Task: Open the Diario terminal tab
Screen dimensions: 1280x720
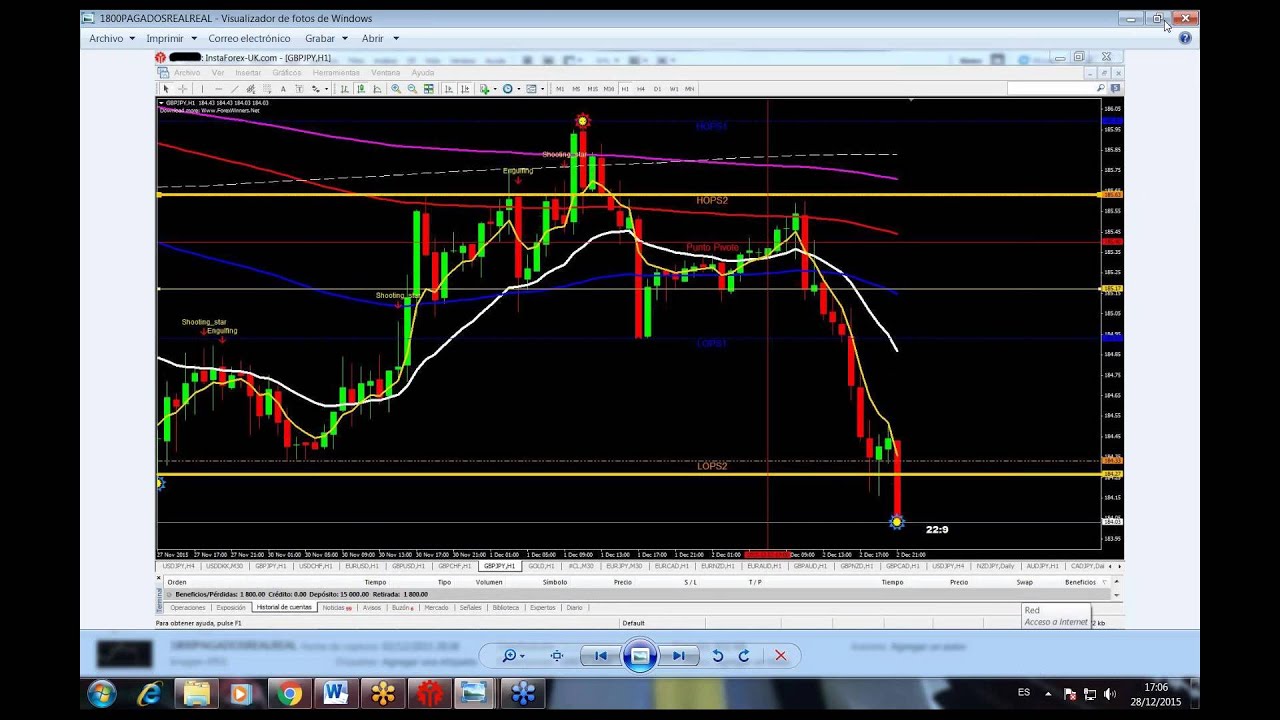Action: (x=574, y=607)
